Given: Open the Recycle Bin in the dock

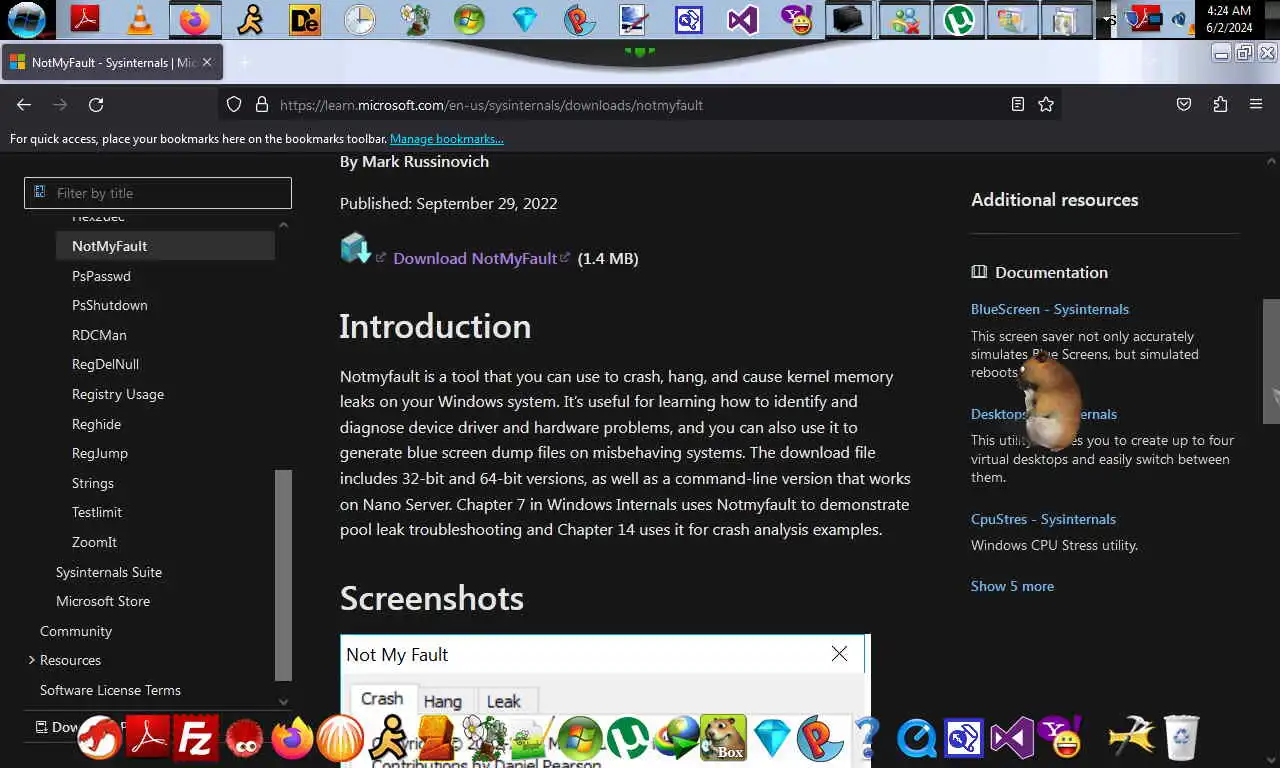Looking at the screenshot, I should pyautogui.click(x=1181, y=738).
